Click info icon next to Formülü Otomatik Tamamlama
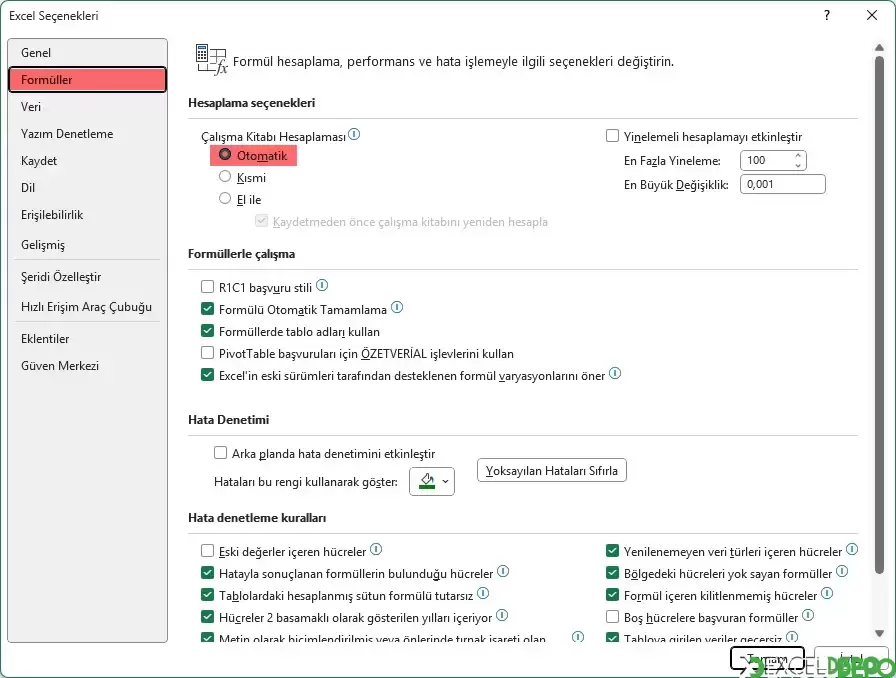 [397, 308]
